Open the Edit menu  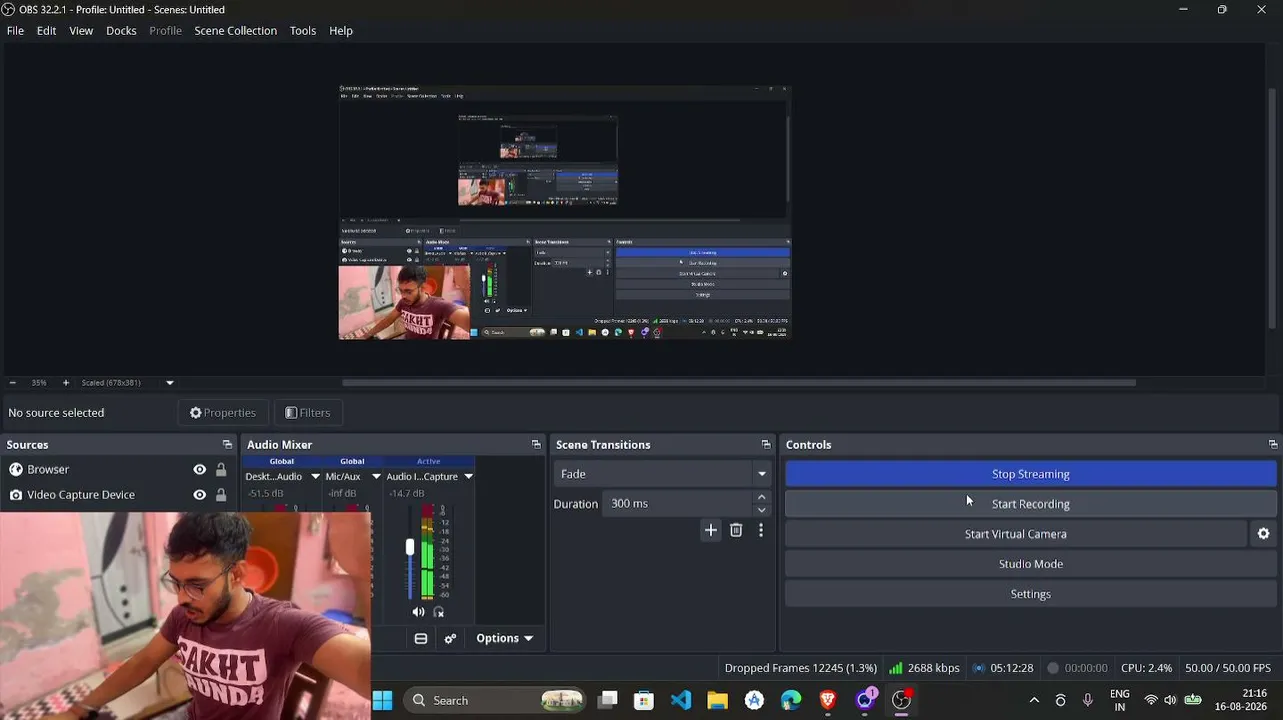(46, 31)
